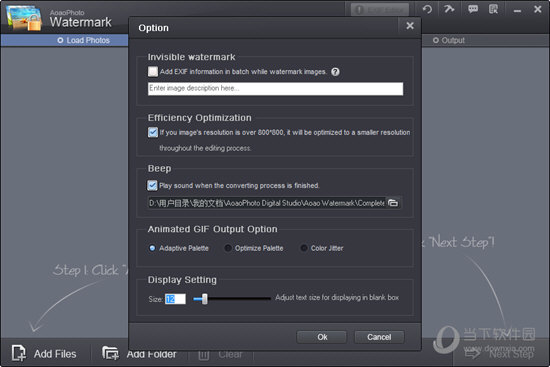Click the display text size slider handle
This screenshot has height=367, width=550.
coord(204,299)
